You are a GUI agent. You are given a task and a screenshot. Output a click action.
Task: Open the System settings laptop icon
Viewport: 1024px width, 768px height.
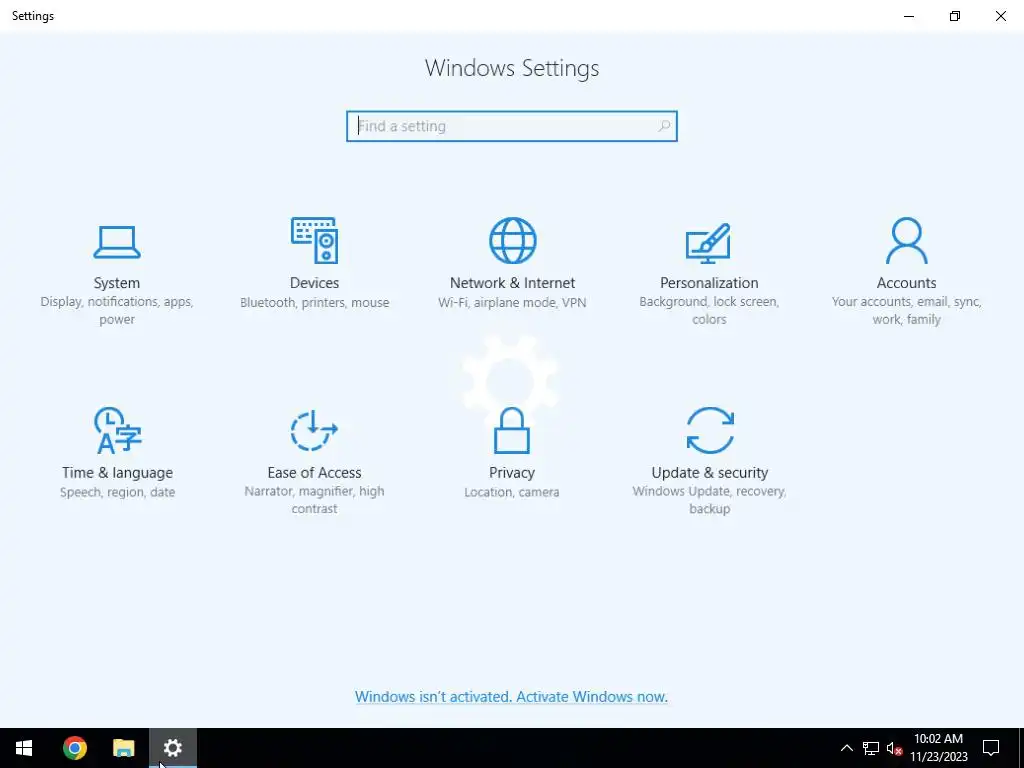(x=117, y=242)
